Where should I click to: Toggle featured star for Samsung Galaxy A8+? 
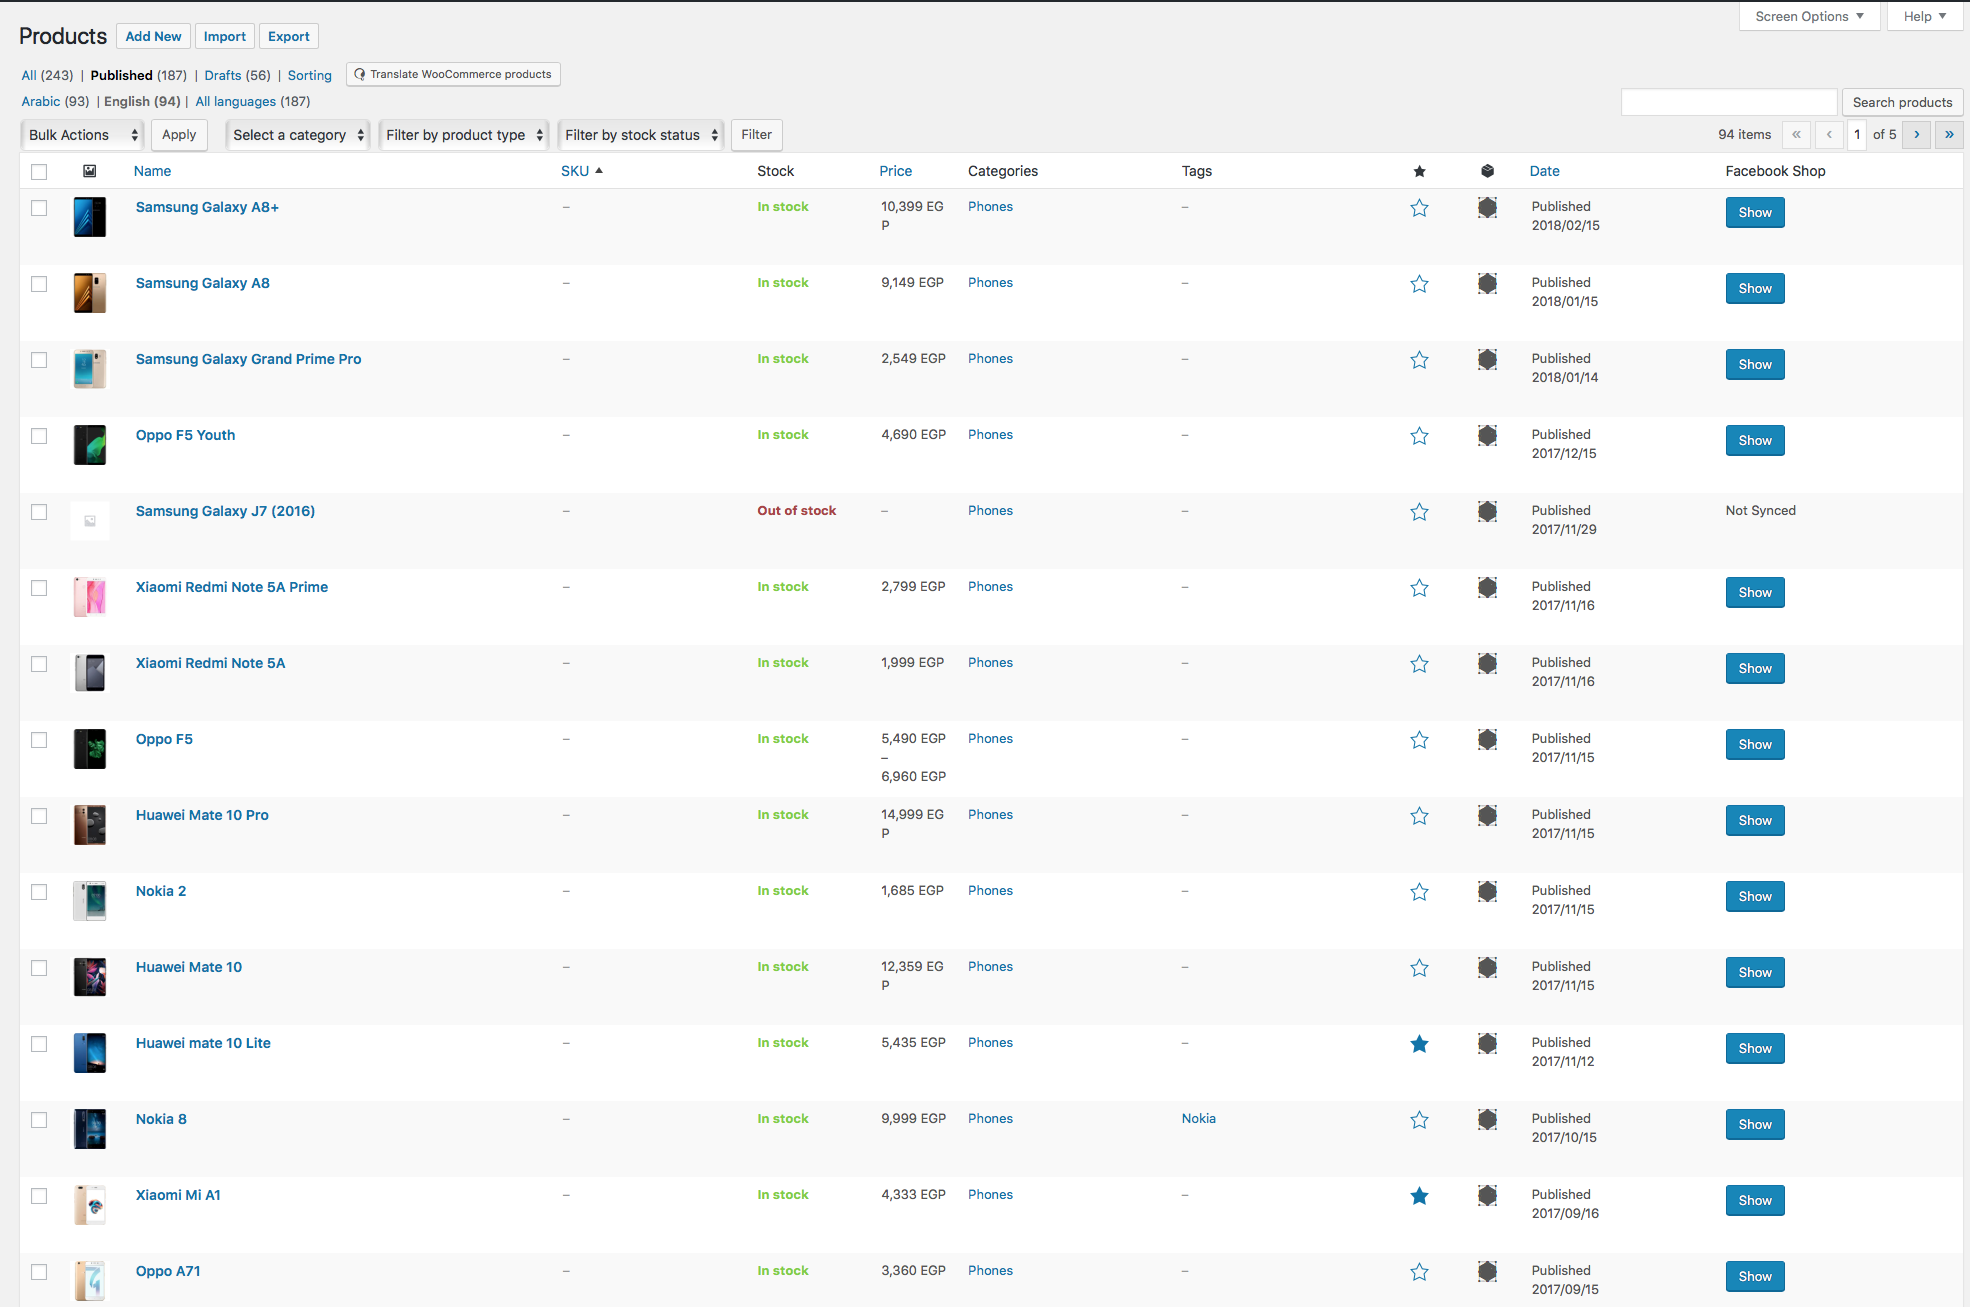coord(1419,208)
